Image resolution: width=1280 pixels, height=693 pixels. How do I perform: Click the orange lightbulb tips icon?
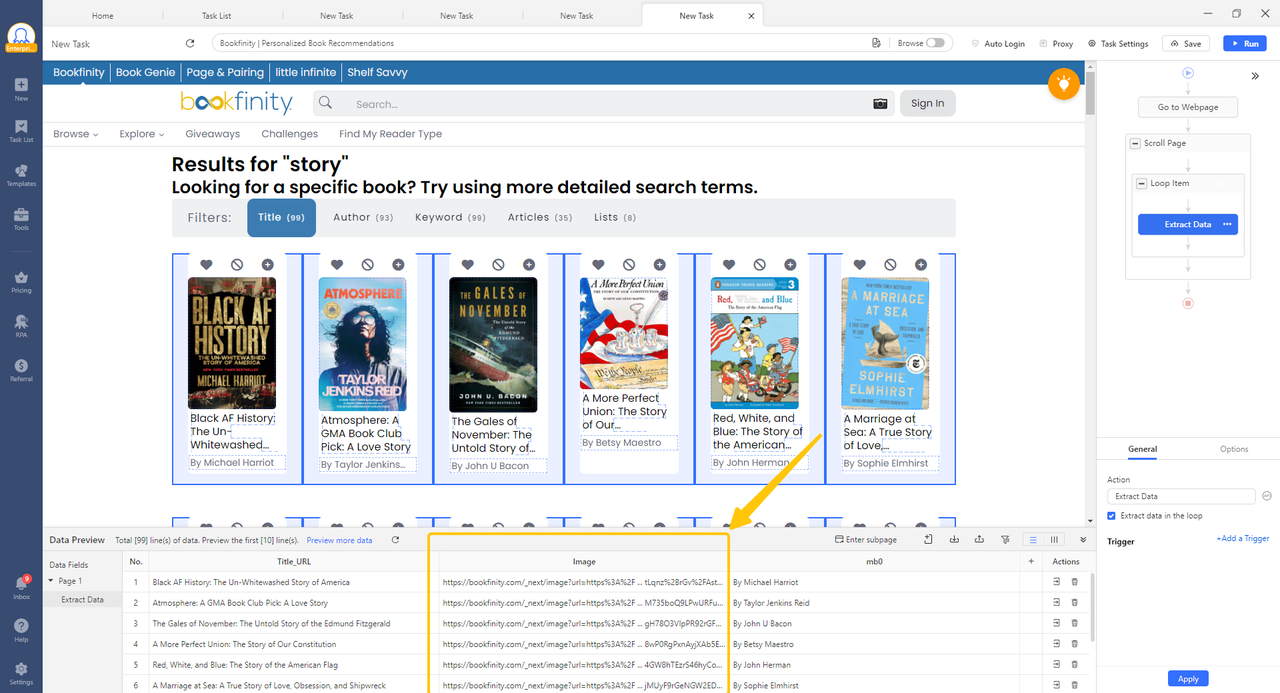tap(1064, 84)
